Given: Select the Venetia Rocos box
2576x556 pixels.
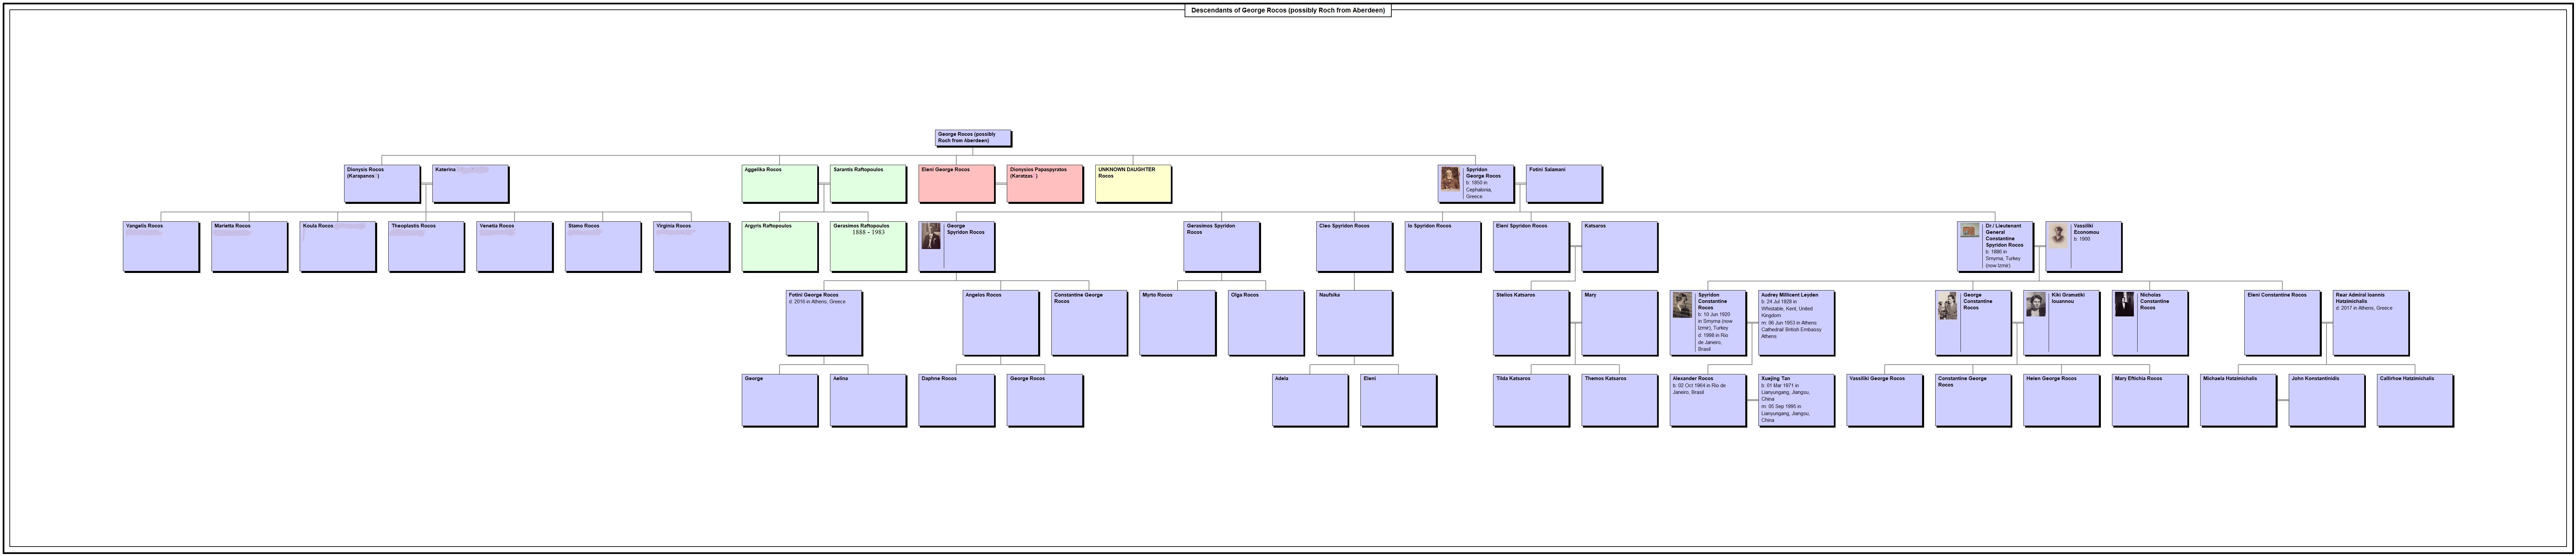Looking at the screenshot, I should tap(514, 246).
